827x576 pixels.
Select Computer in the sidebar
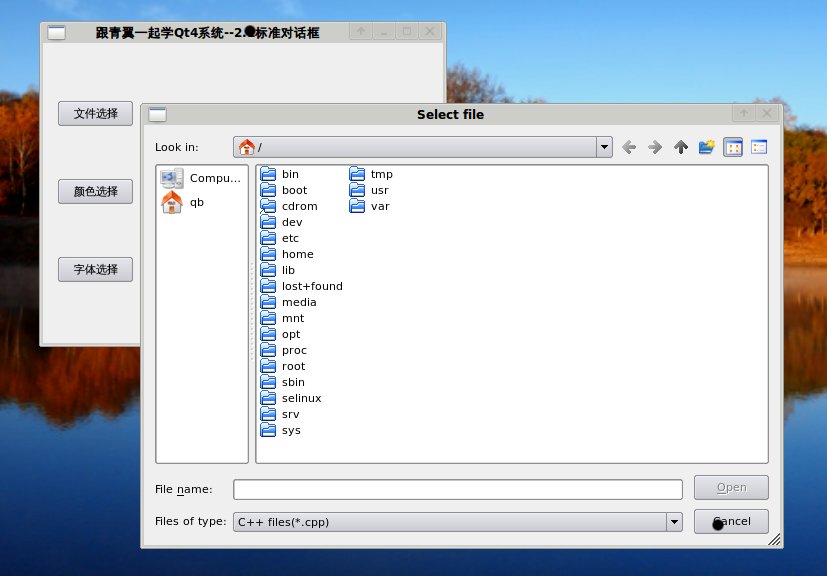tap(202, 178)
